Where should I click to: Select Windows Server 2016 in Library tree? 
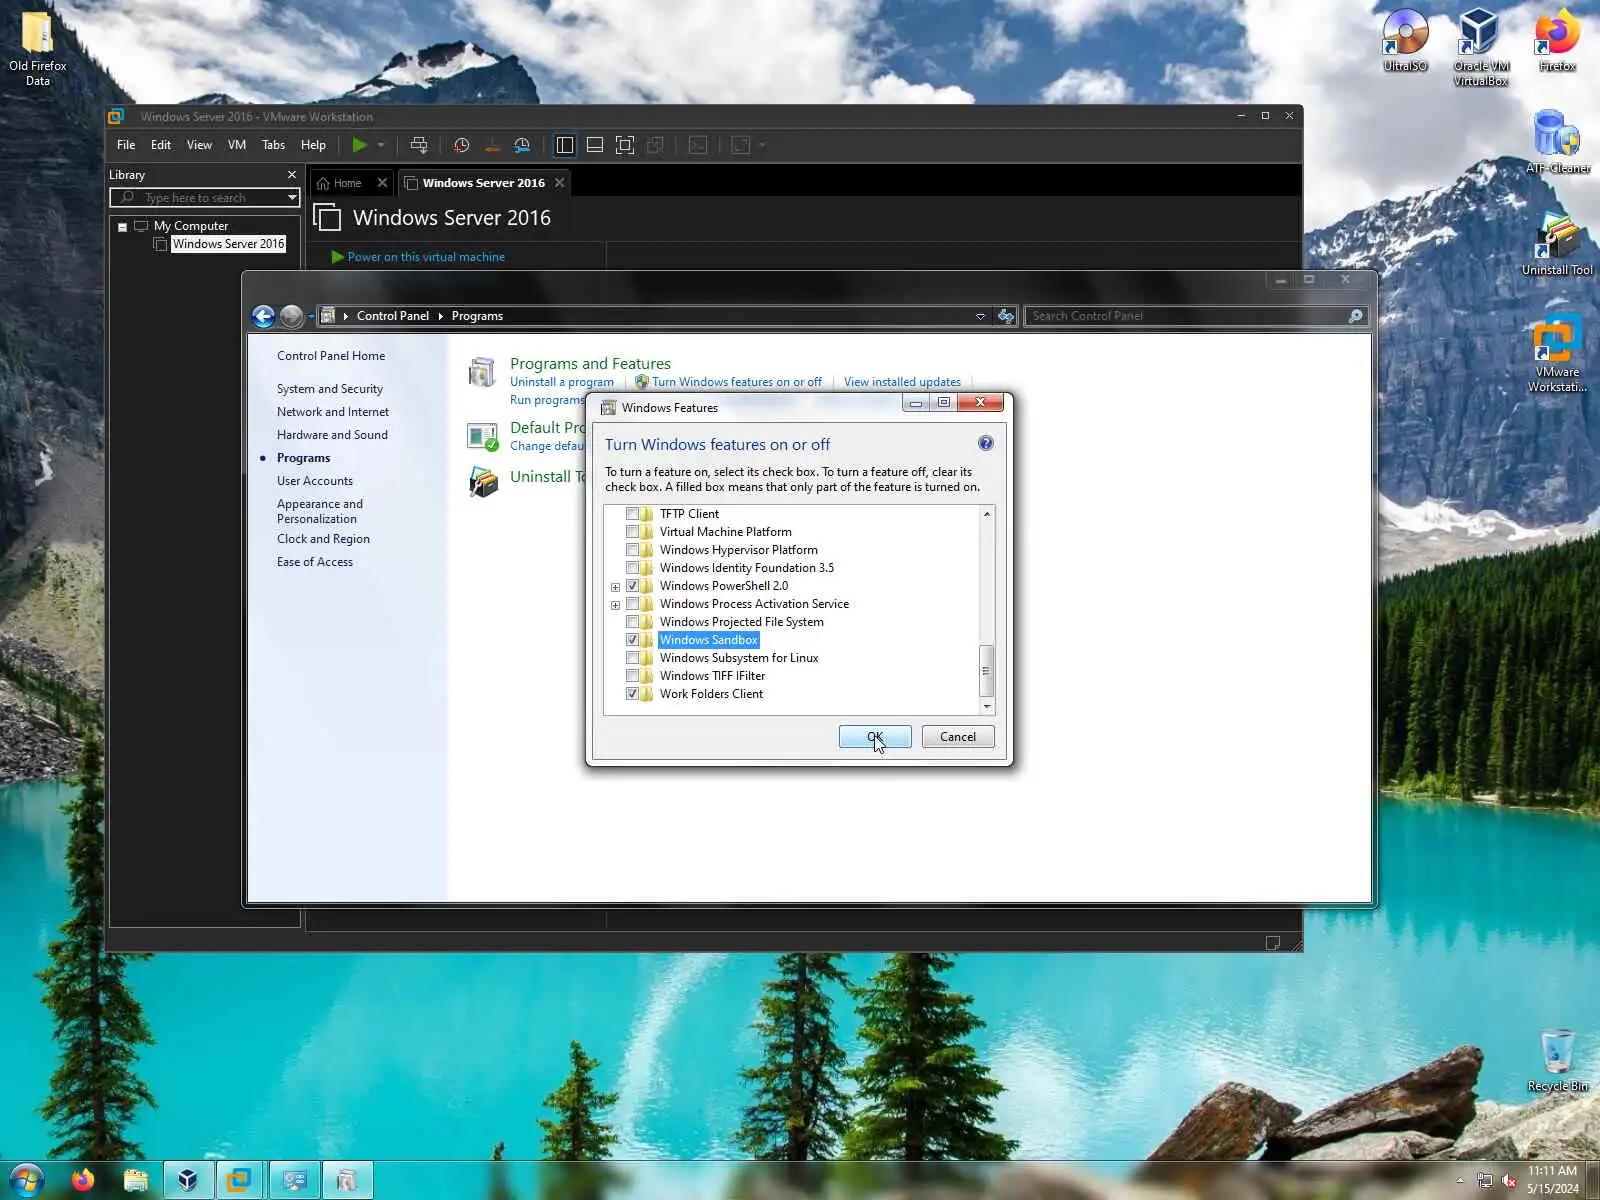pos(228,244)
